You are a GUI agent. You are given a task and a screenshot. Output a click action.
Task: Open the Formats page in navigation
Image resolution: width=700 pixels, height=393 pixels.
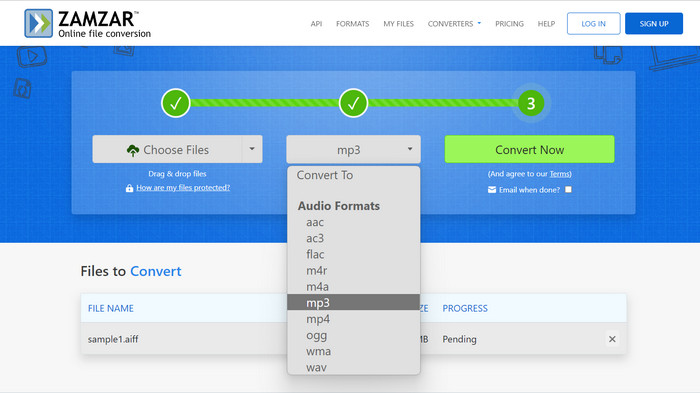(x=353, y=24)
